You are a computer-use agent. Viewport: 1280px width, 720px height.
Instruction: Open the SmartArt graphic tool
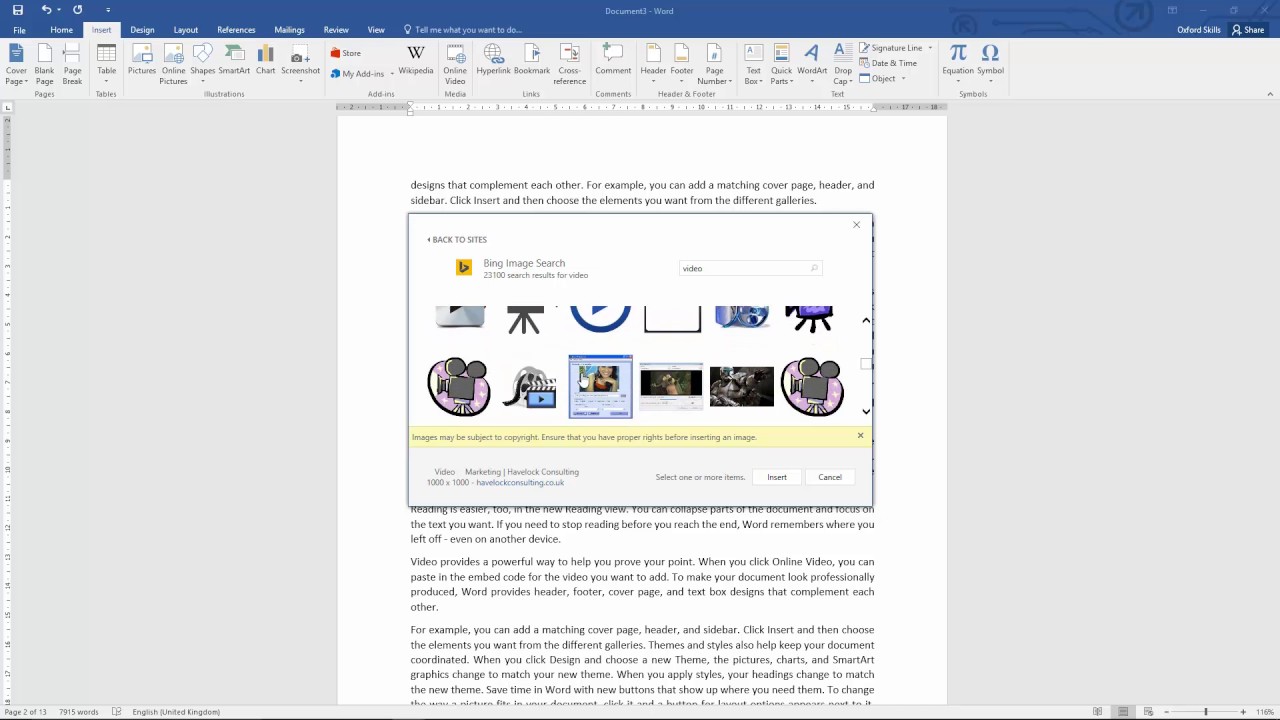234,60
